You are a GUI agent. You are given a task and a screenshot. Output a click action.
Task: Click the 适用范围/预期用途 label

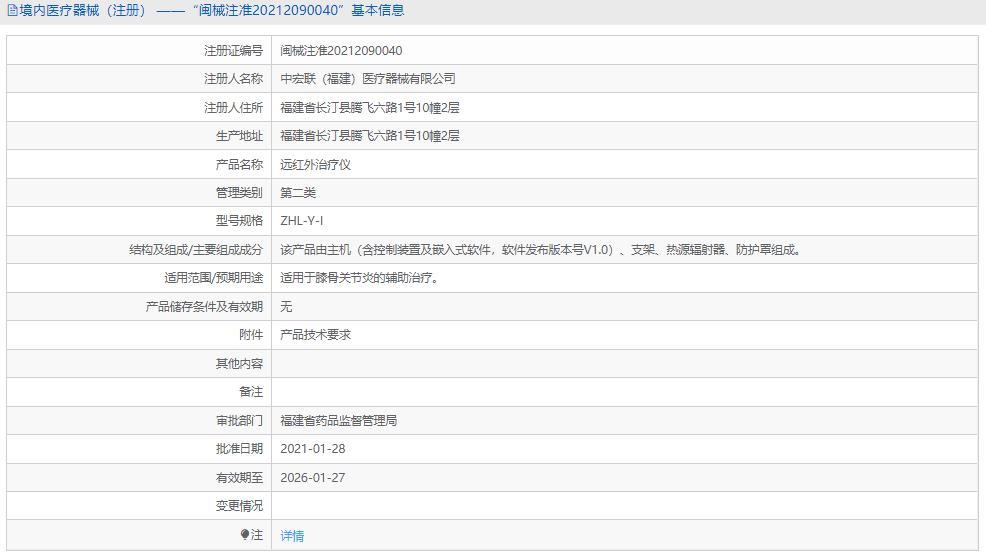213,277
